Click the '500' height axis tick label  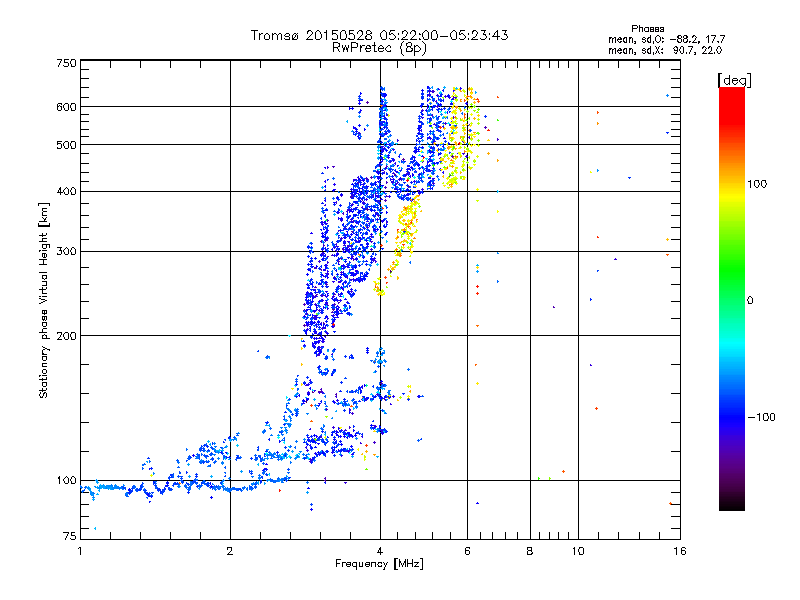66,145
